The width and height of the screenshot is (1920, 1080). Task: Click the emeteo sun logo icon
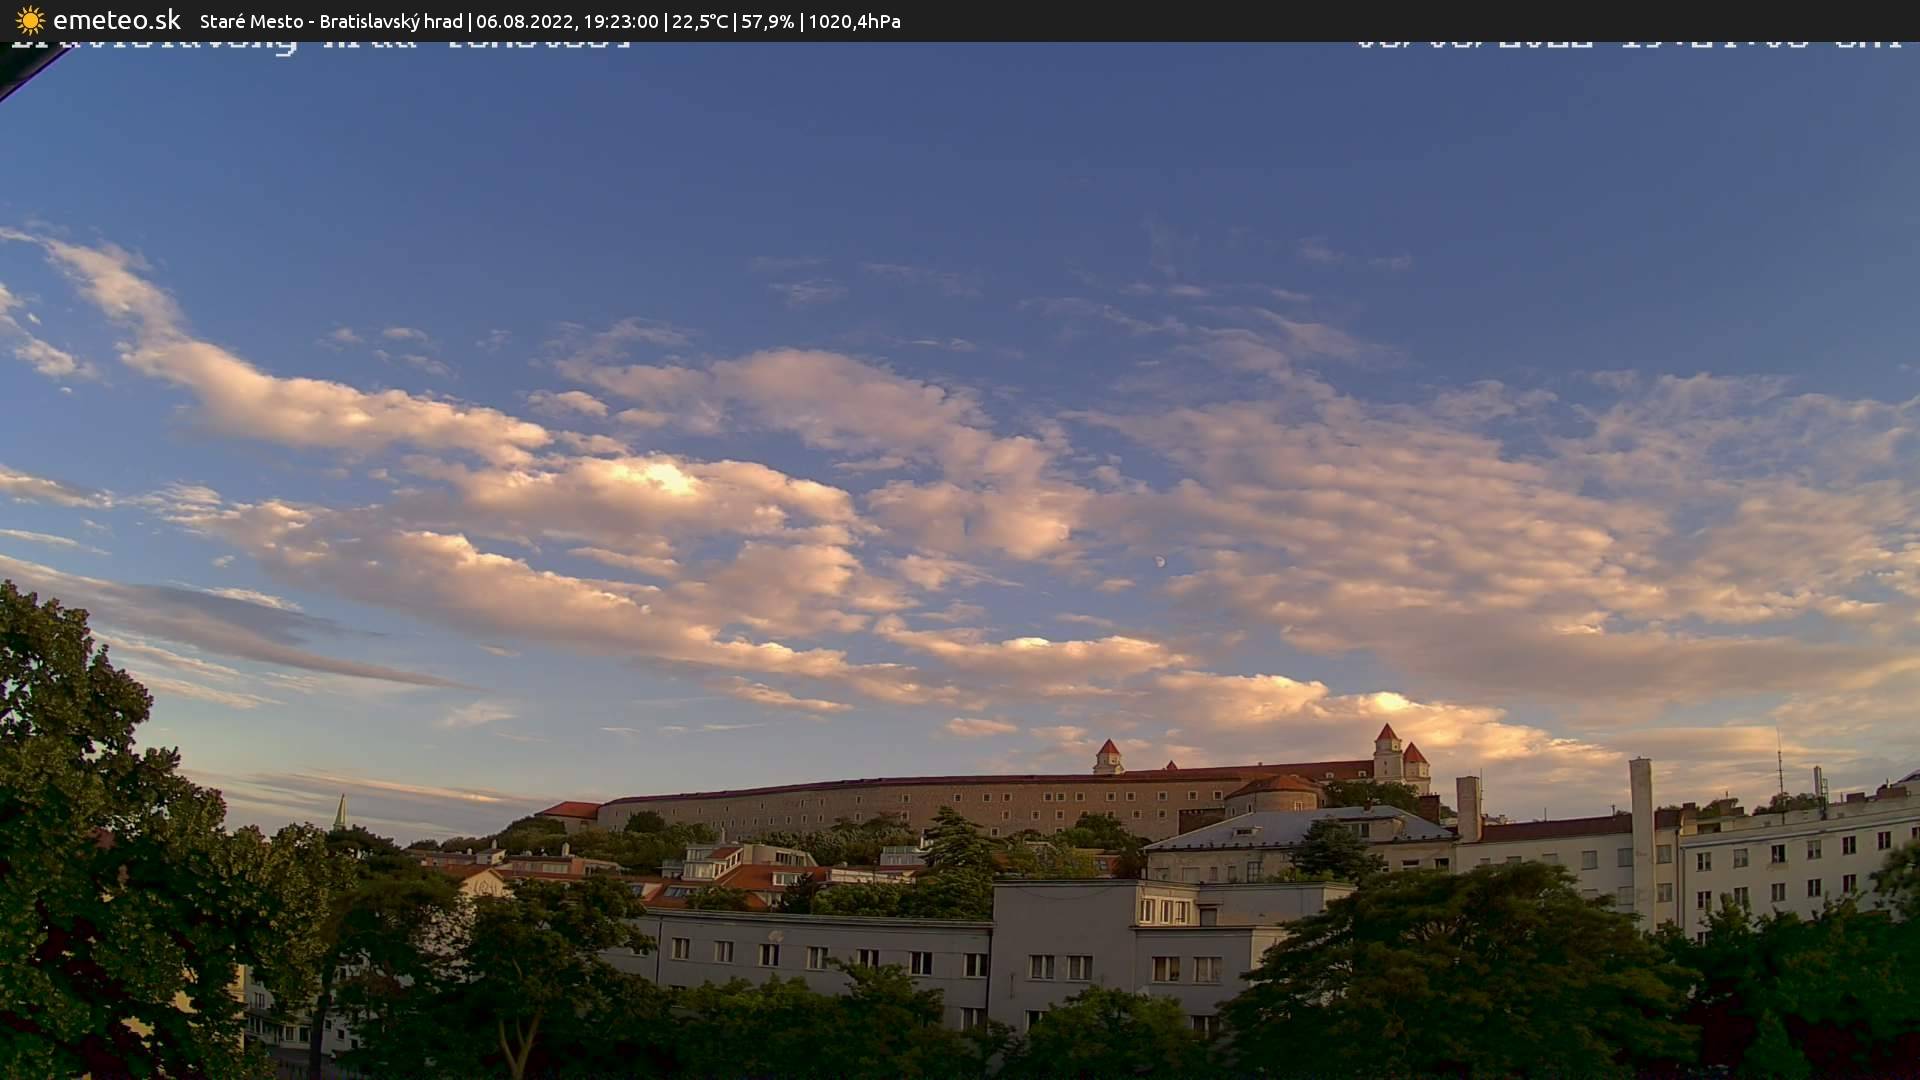tap(30, 20)
